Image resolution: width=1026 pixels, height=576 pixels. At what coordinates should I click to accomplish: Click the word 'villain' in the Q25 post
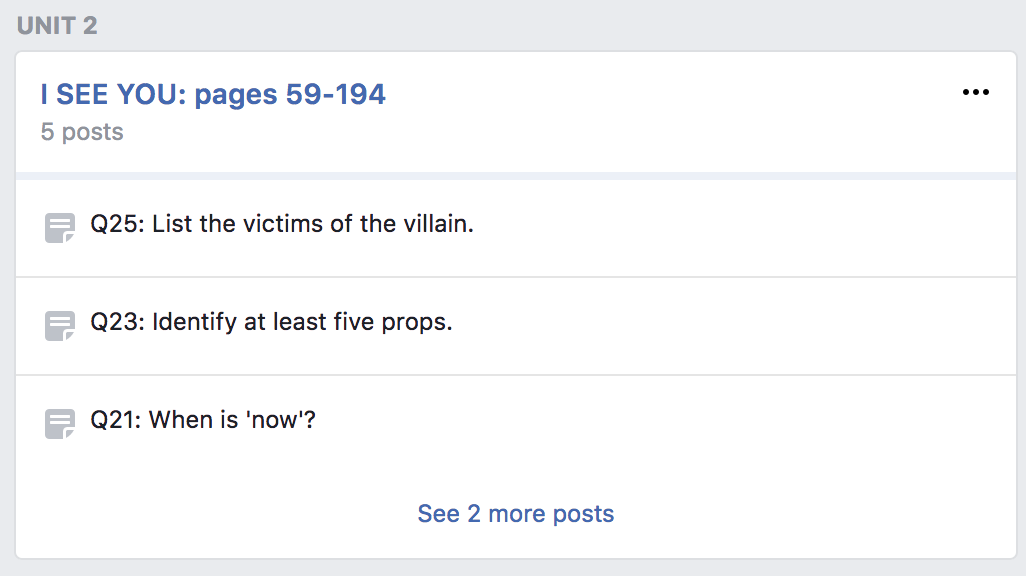(436, 224)
